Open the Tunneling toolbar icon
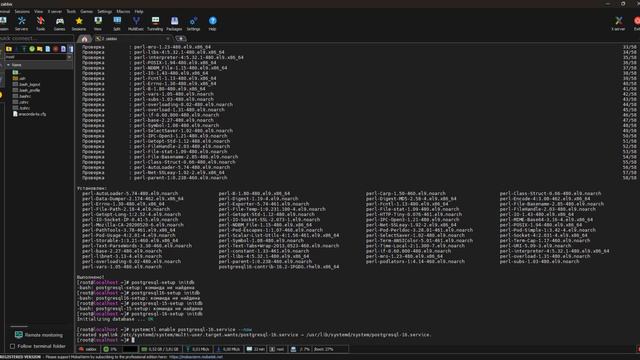The image size is (640, 360). click(155, 24)
